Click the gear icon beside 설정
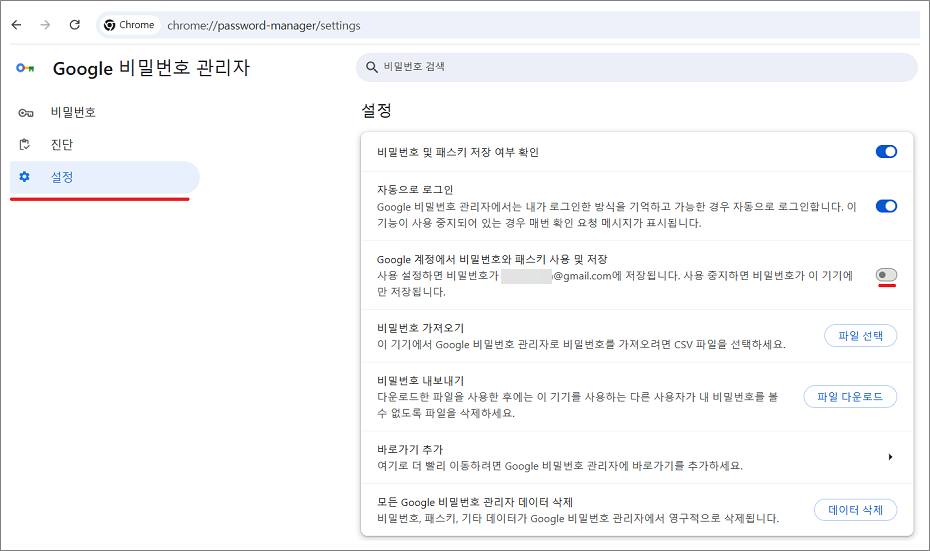This screenshot has width=930, height=551. tap(24, 177)
